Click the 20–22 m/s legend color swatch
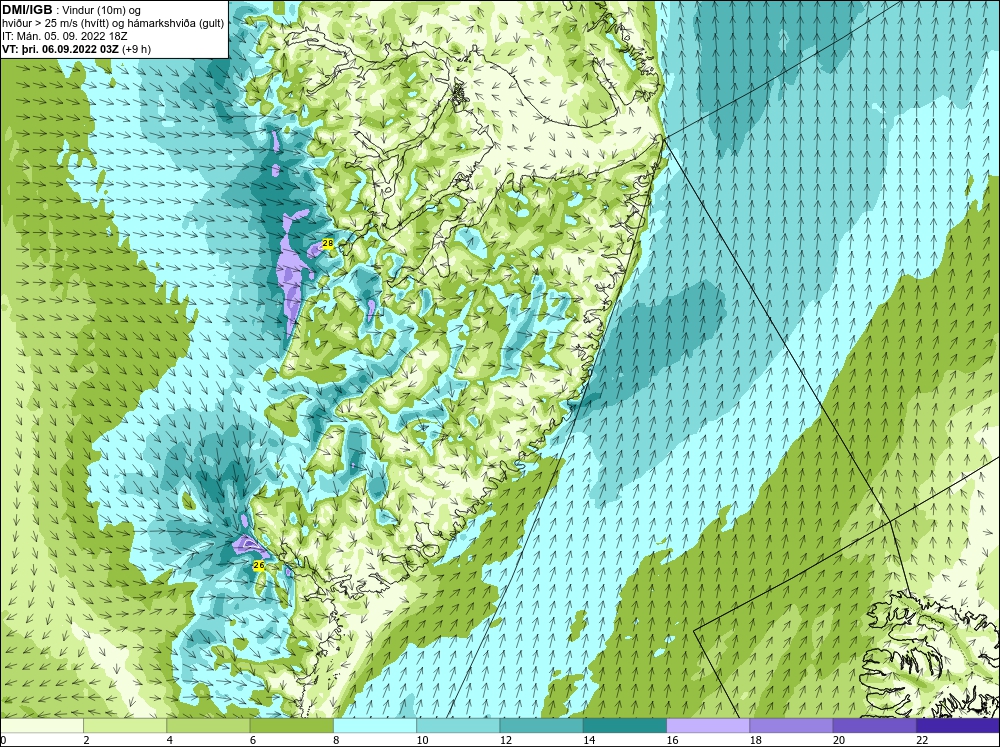This screenshot has width=1000, height=747. pos(875,726)
